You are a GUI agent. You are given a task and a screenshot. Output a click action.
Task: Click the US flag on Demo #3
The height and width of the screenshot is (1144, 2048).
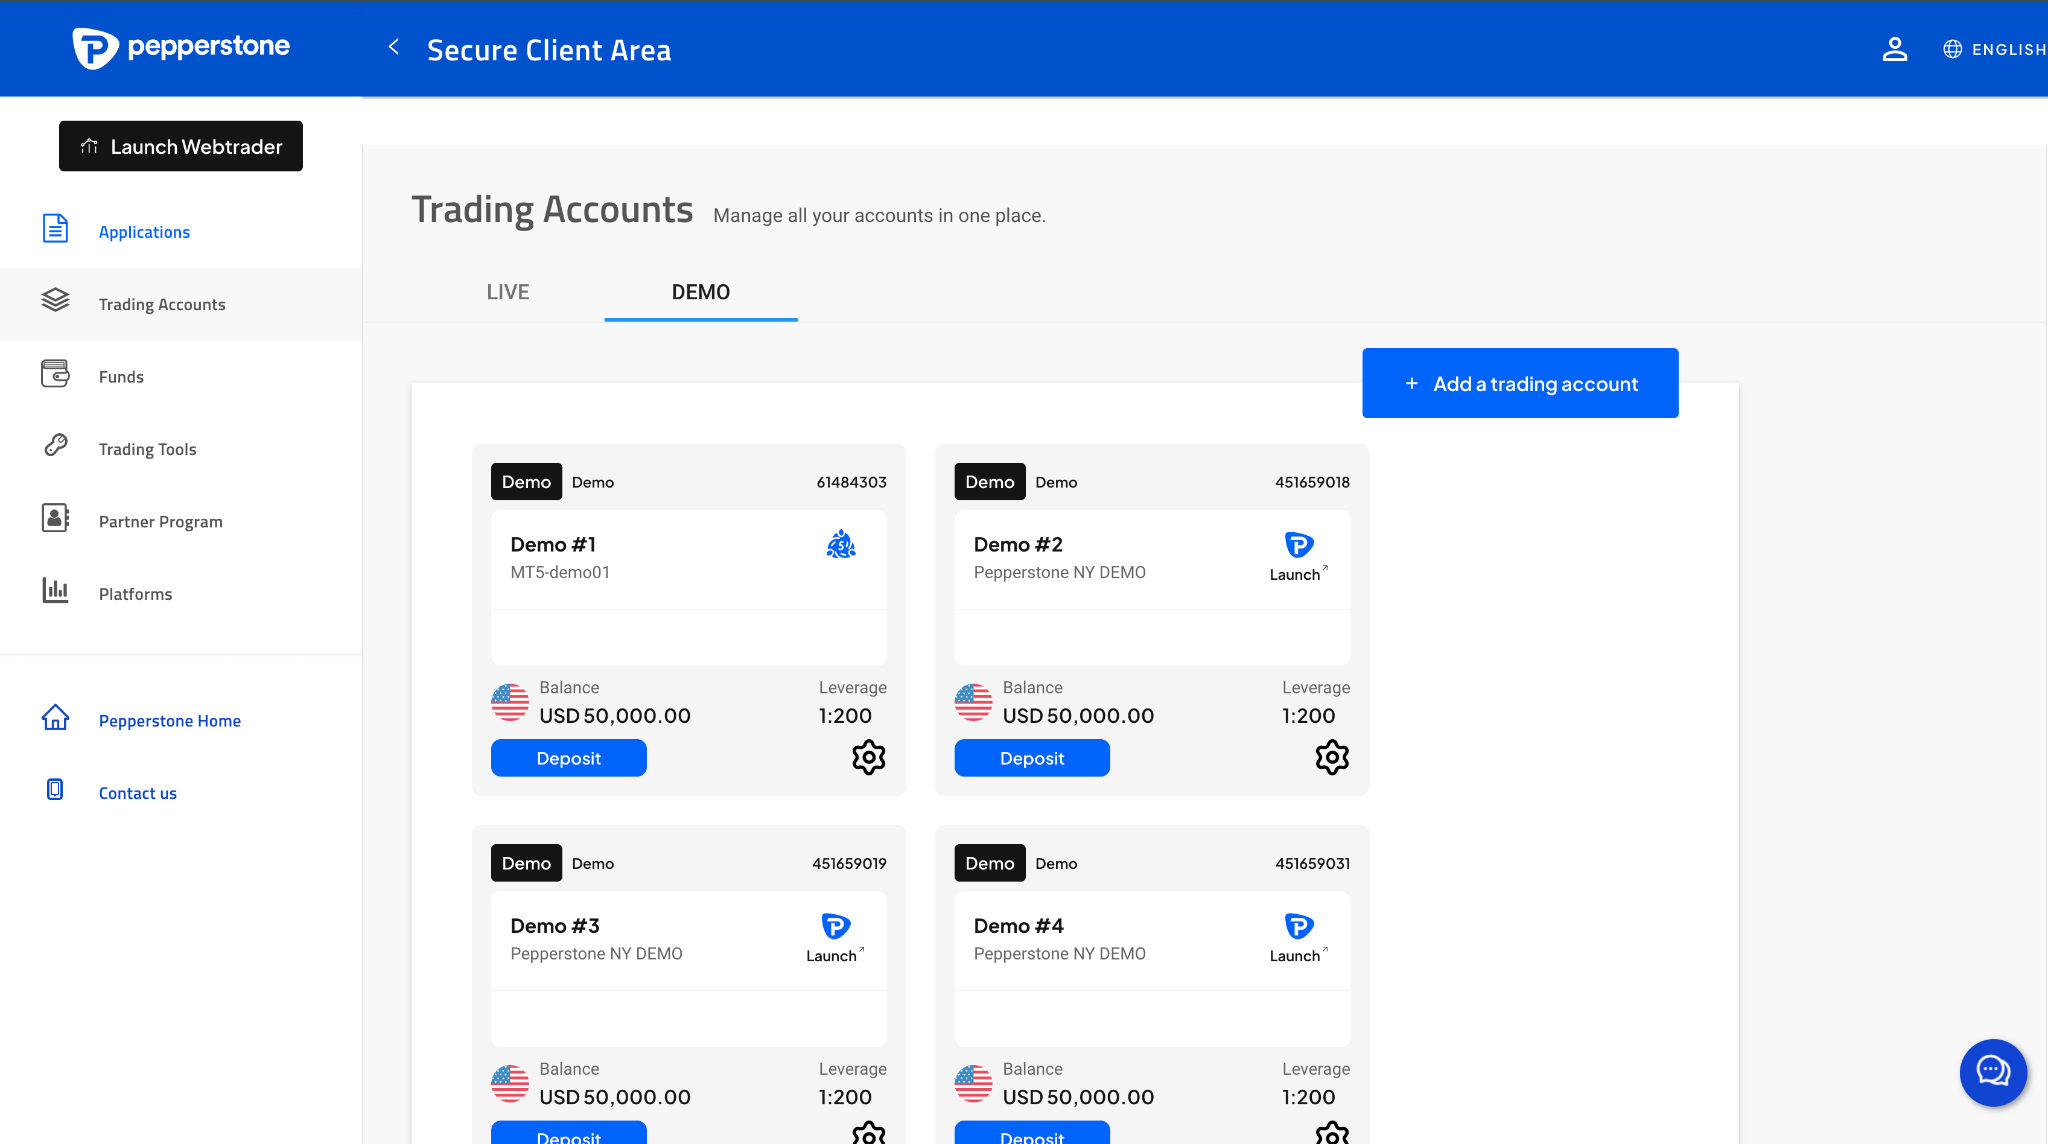[510, 1083]
